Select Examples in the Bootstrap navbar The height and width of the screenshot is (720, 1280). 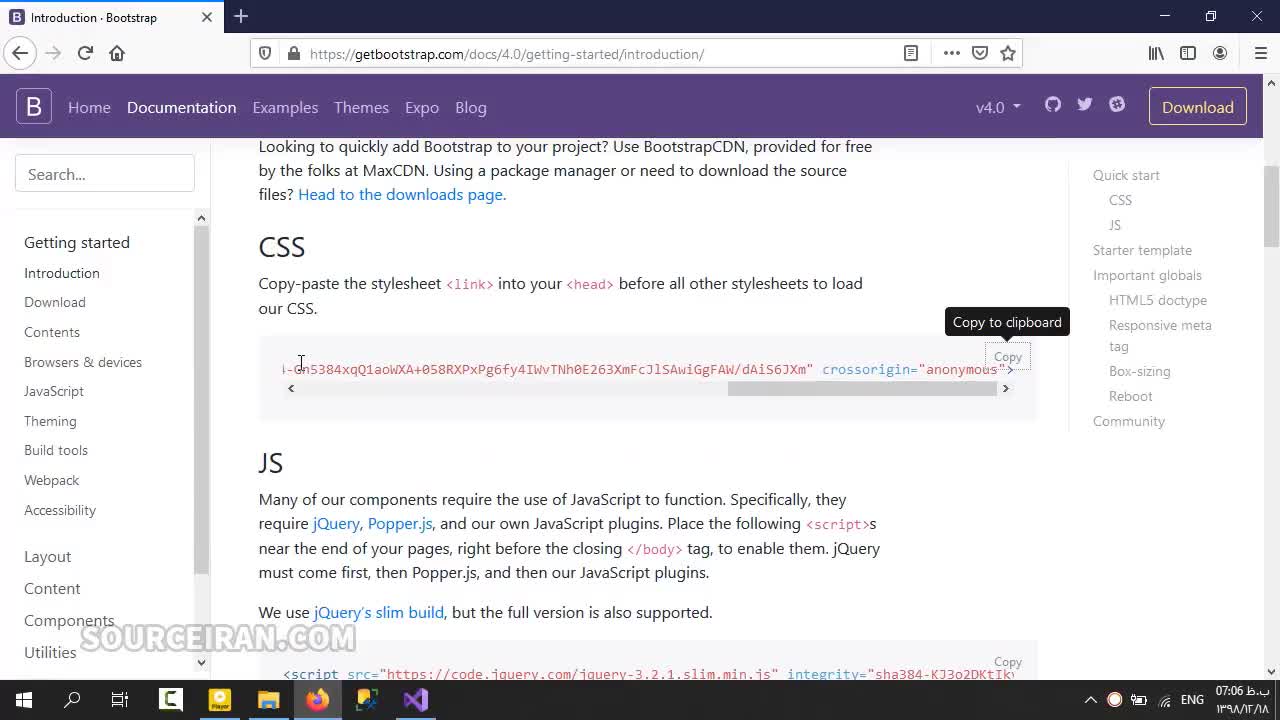click(285, 107)
